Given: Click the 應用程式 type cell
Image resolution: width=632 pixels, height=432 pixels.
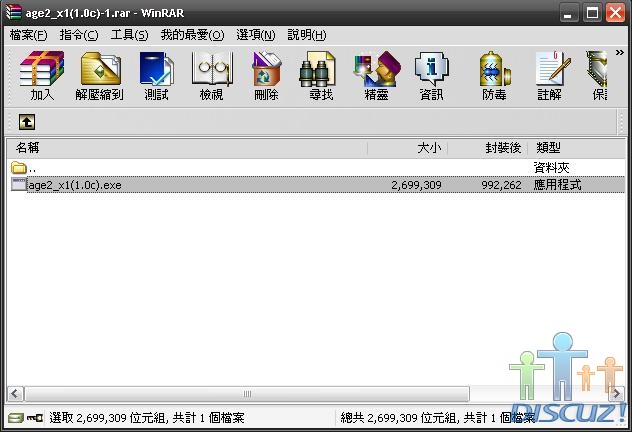Looking at the screenshot, I should coord(557,185).
